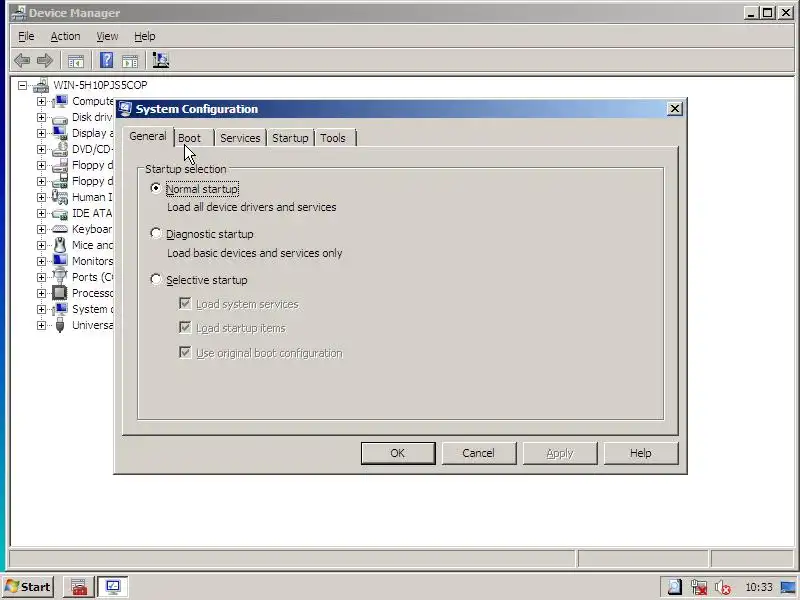This screenshot has width=800, height=600.
Task: Click OK in System Configuration
Action: pos(398,453)
